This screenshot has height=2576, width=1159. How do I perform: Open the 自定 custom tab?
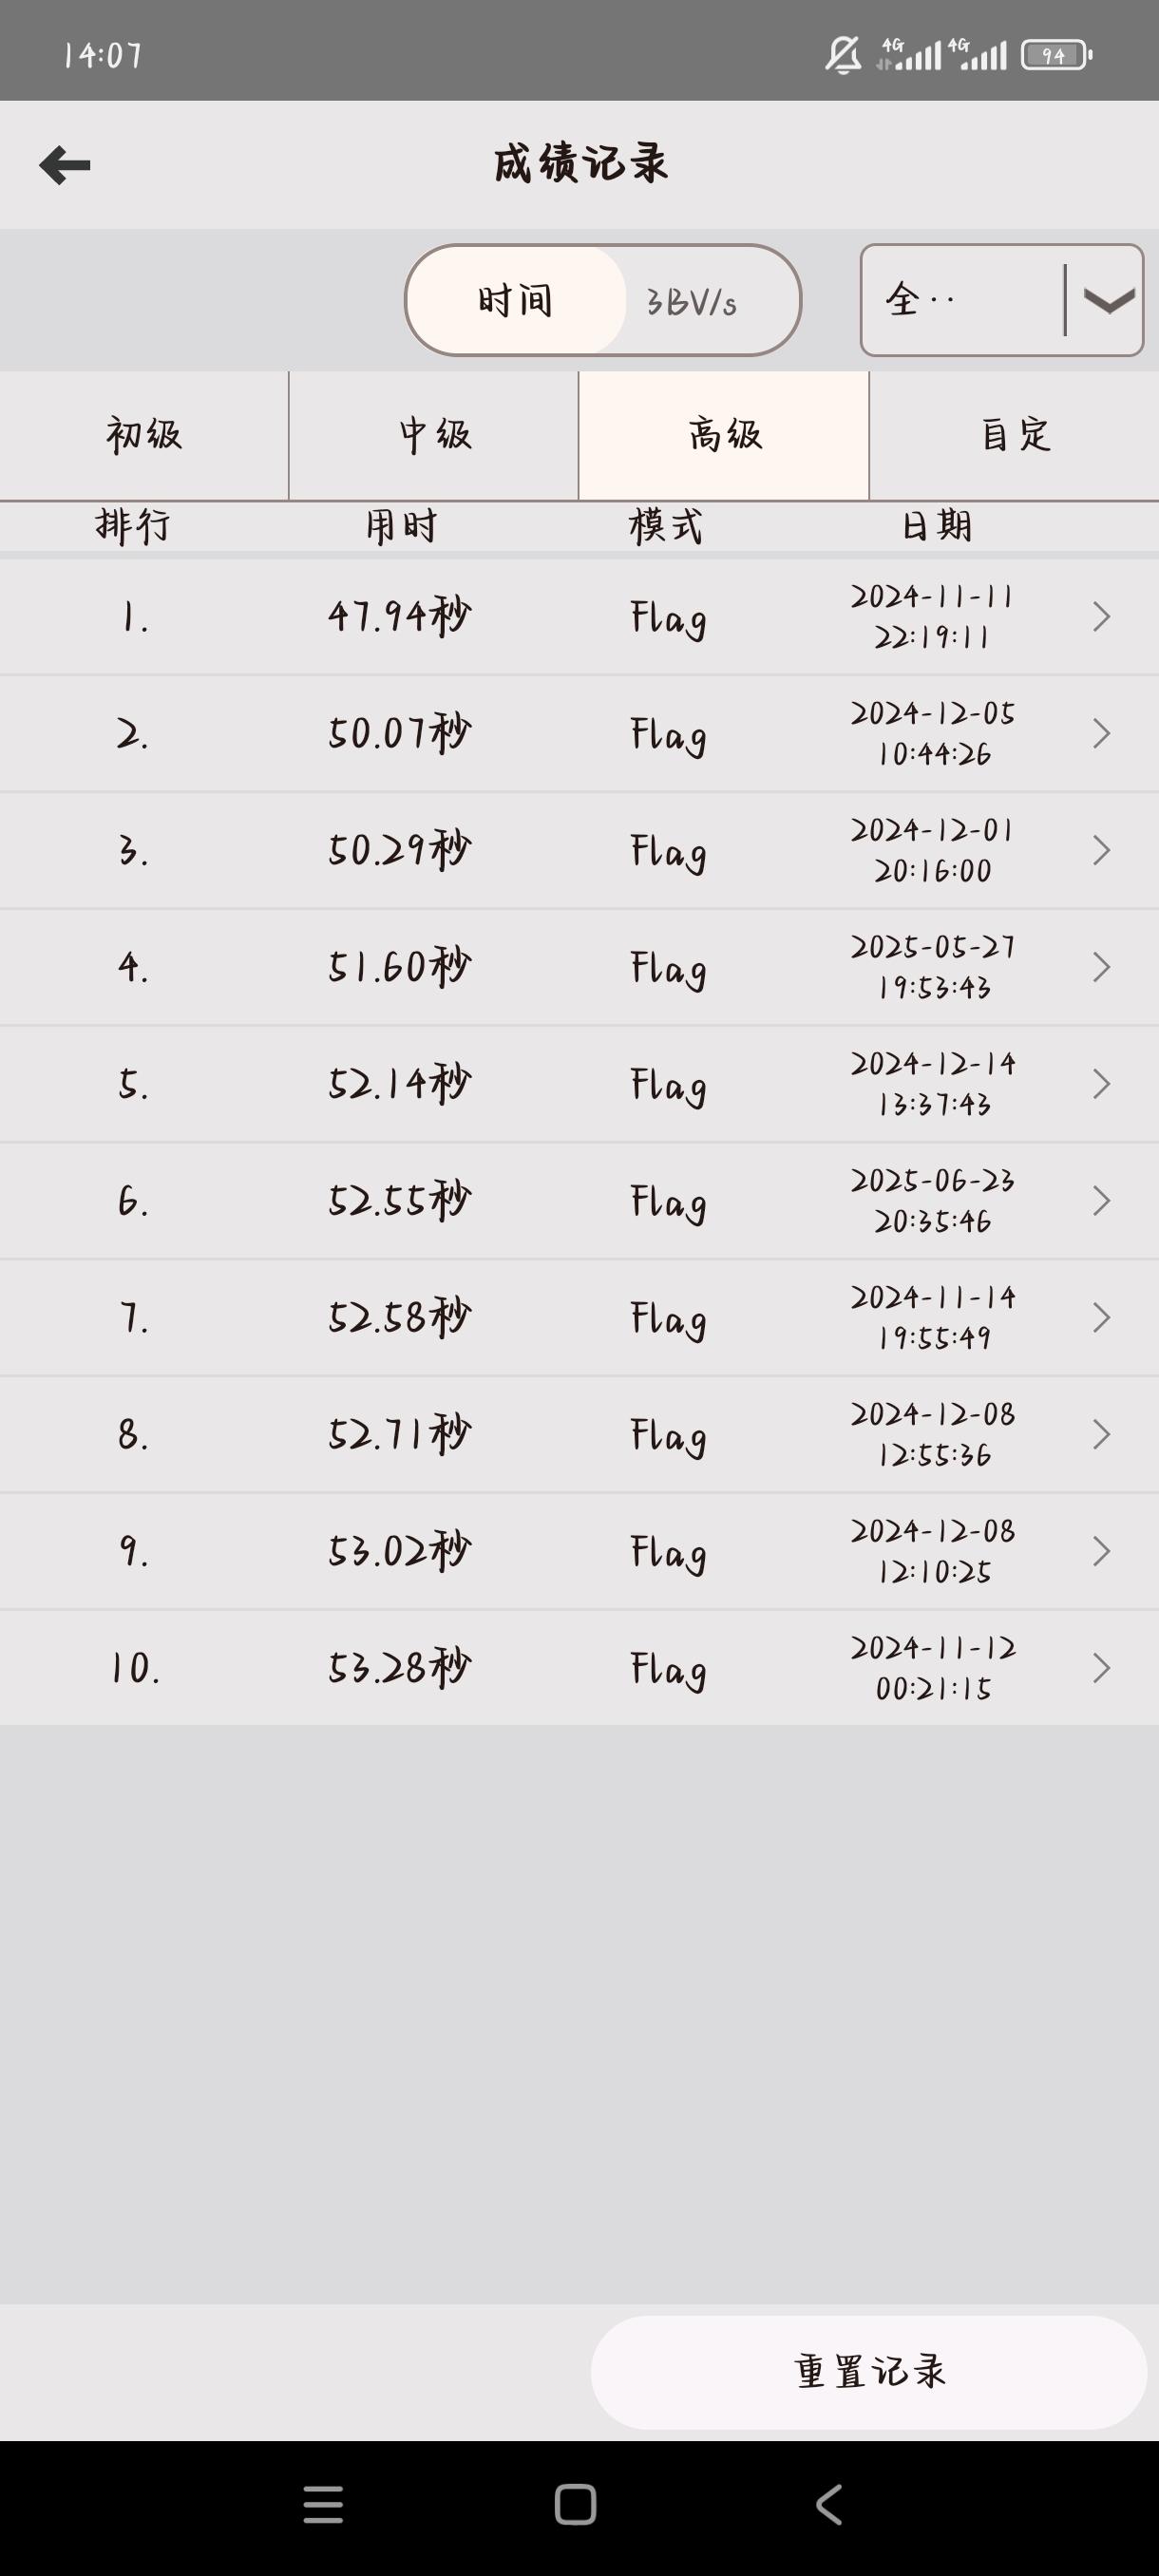coord(1014,435)
